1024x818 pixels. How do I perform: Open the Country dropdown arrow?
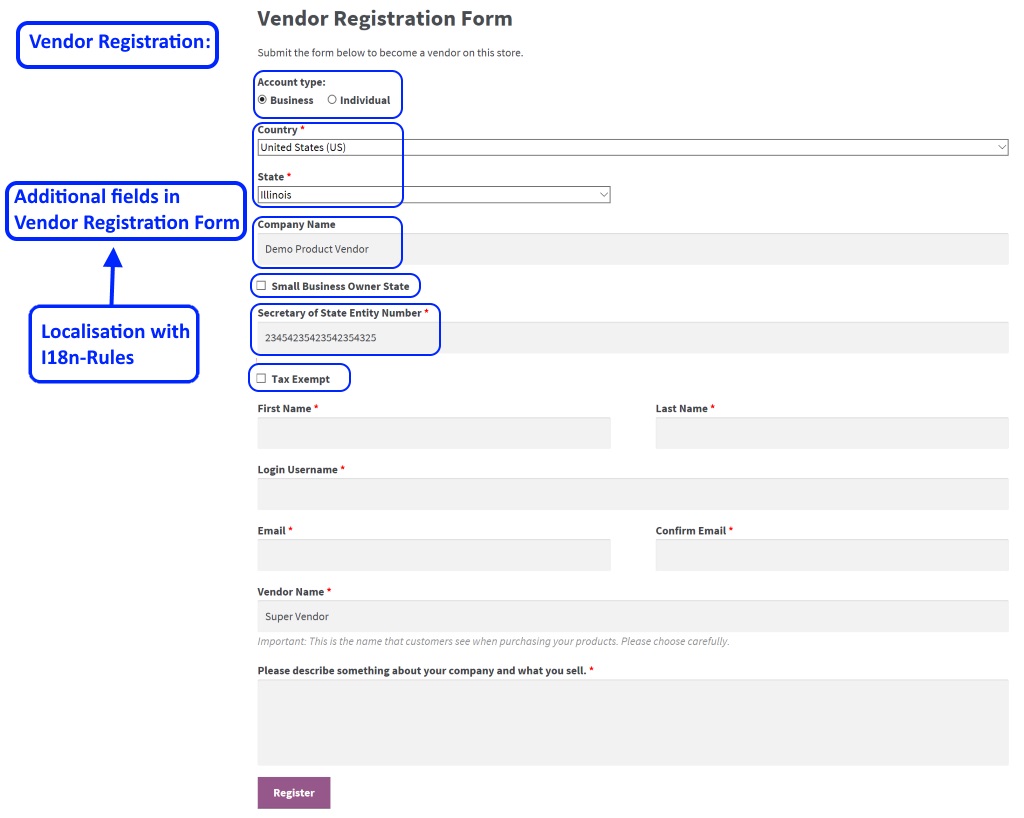tap(1001, 148)
